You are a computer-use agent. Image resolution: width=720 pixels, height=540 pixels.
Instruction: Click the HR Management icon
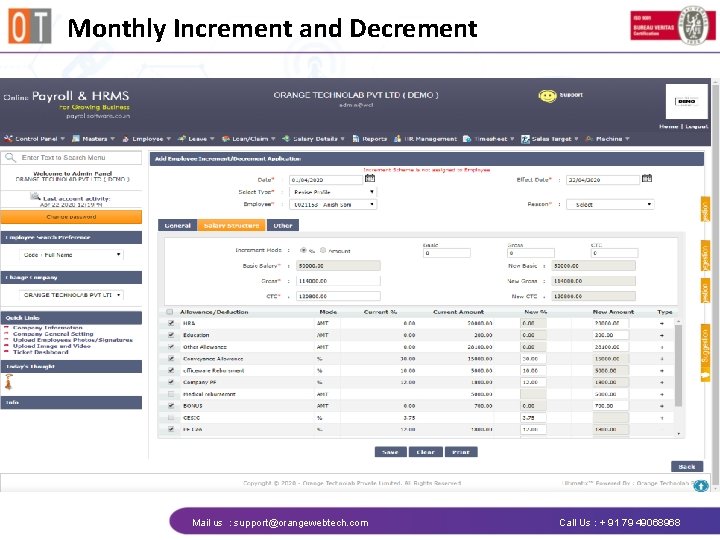[x=398, y=139]
